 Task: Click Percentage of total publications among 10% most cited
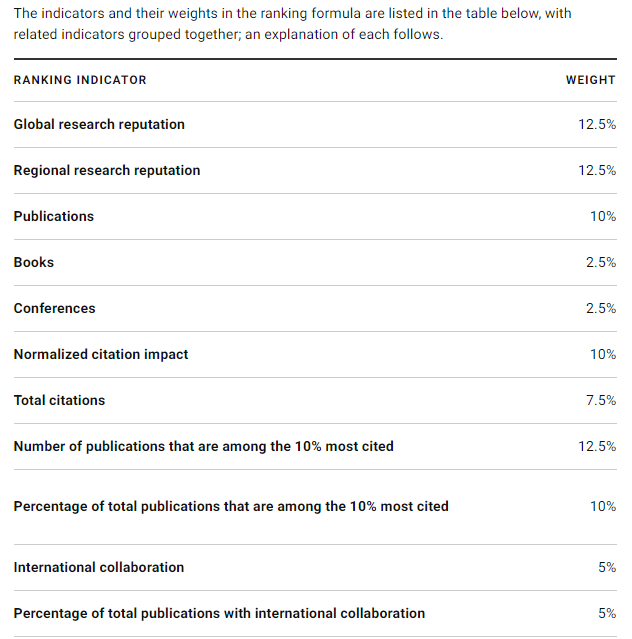pyautogui.click(x=231, y=507)
